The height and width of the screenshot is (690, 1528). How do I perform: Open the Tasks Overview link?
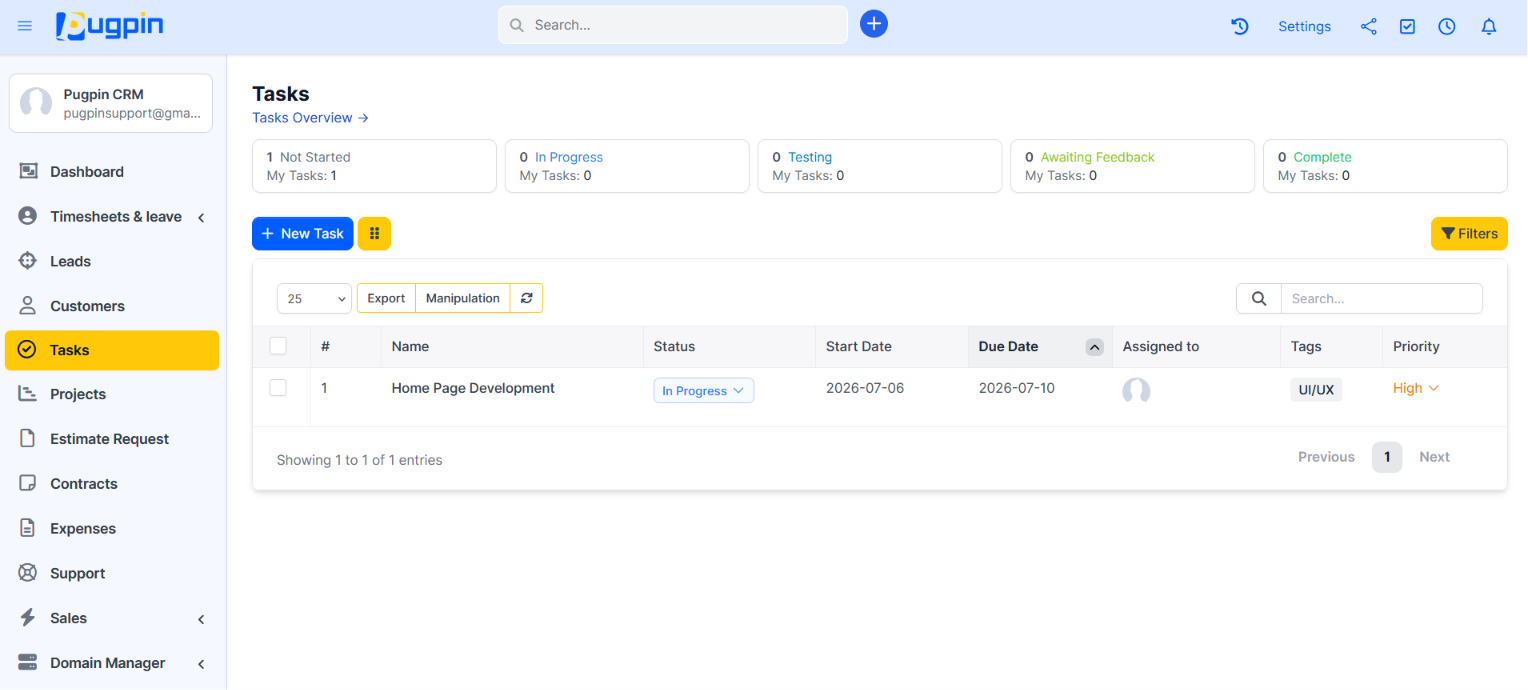pyautogui.click(x=310, y=118)
